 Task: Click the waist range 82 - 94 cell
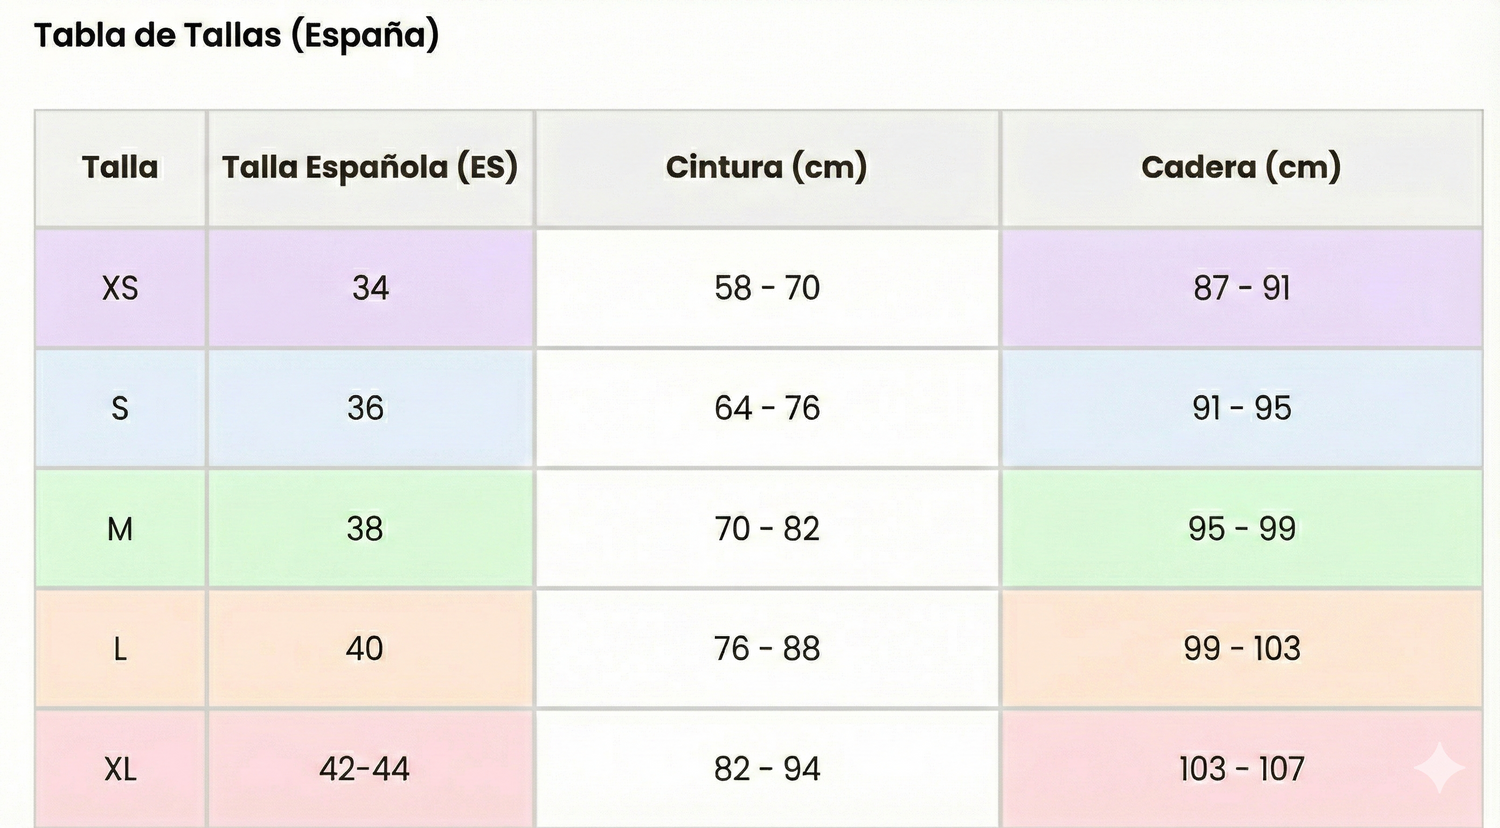[767, 768]
